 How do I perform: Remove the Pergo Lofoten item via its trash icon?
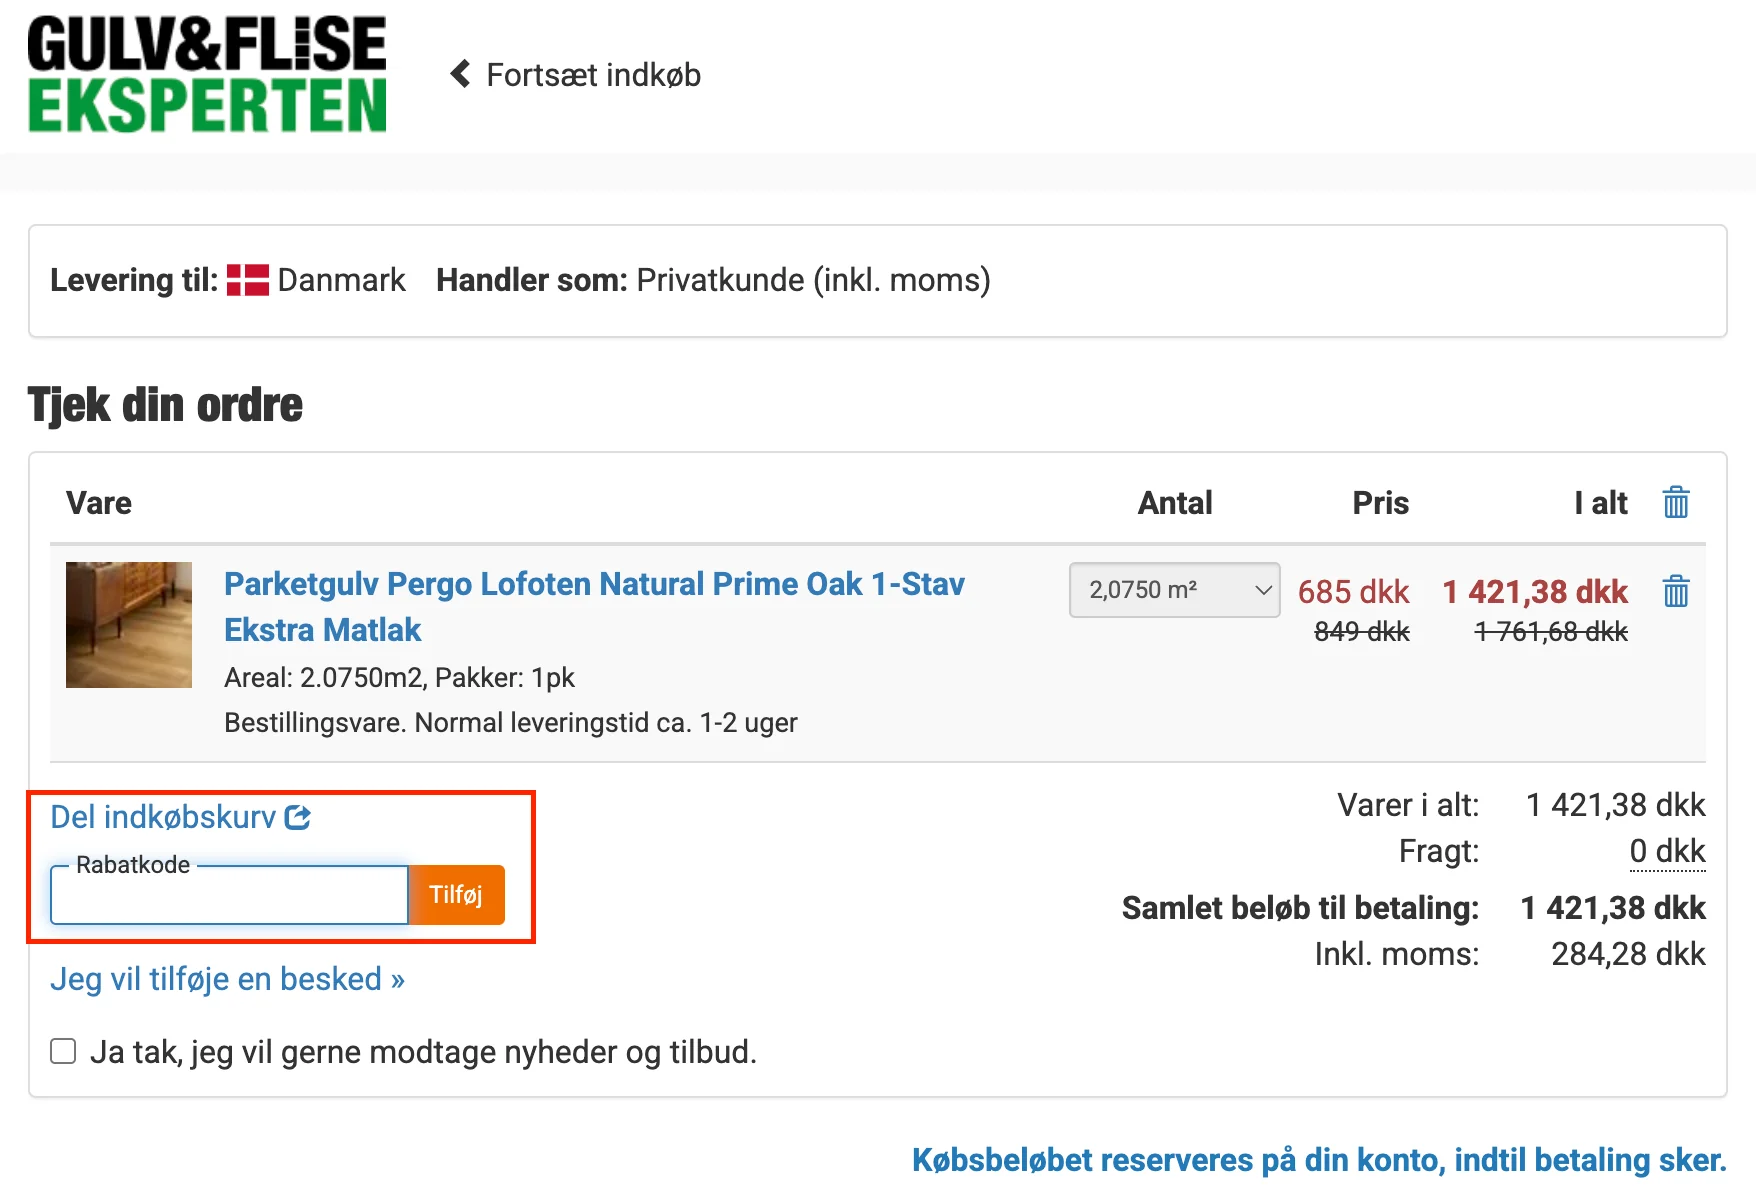(1675, 591)
